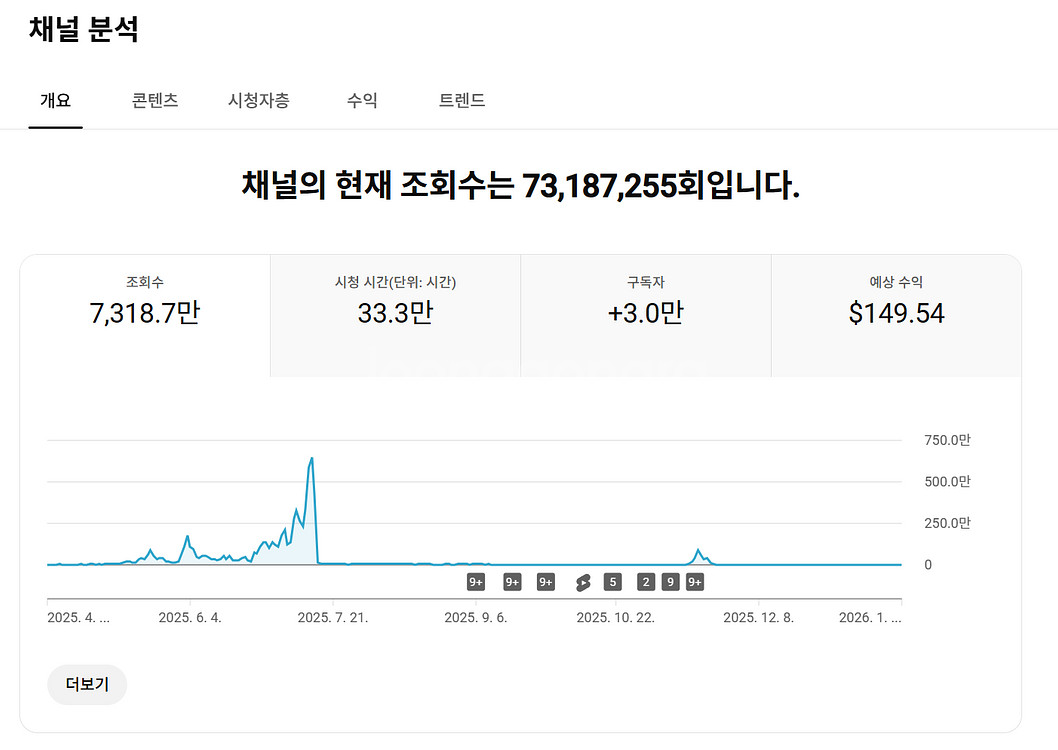Image resolution: width=1058 pixels, height=750 pixels.
Task: Click the Shorts icon marker under the chart
Action: [x=583, y=583]
